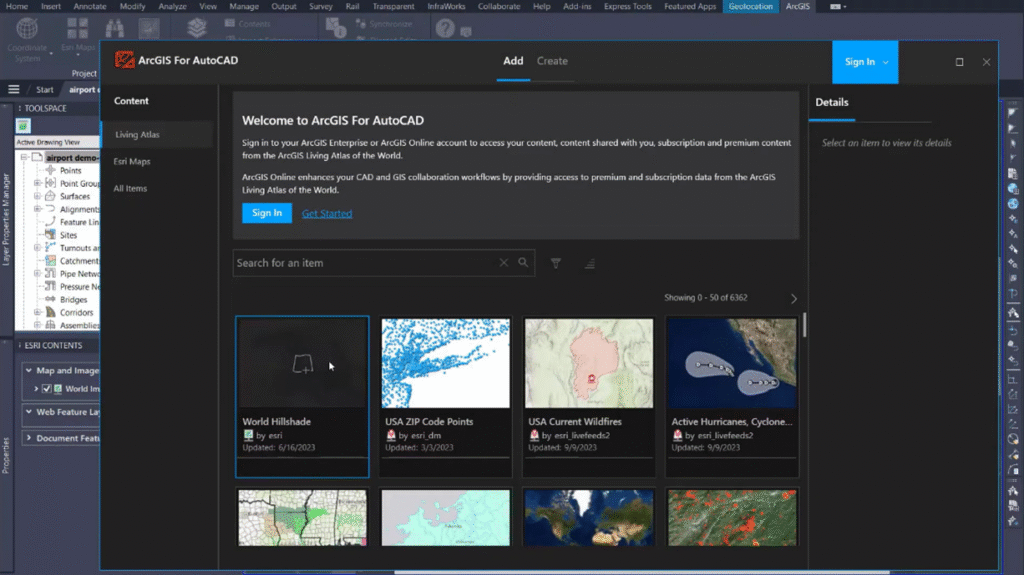Click the Details panel tab
Image resolution: width=1024 pixels, height=575 pixels.
click(832, 103)
